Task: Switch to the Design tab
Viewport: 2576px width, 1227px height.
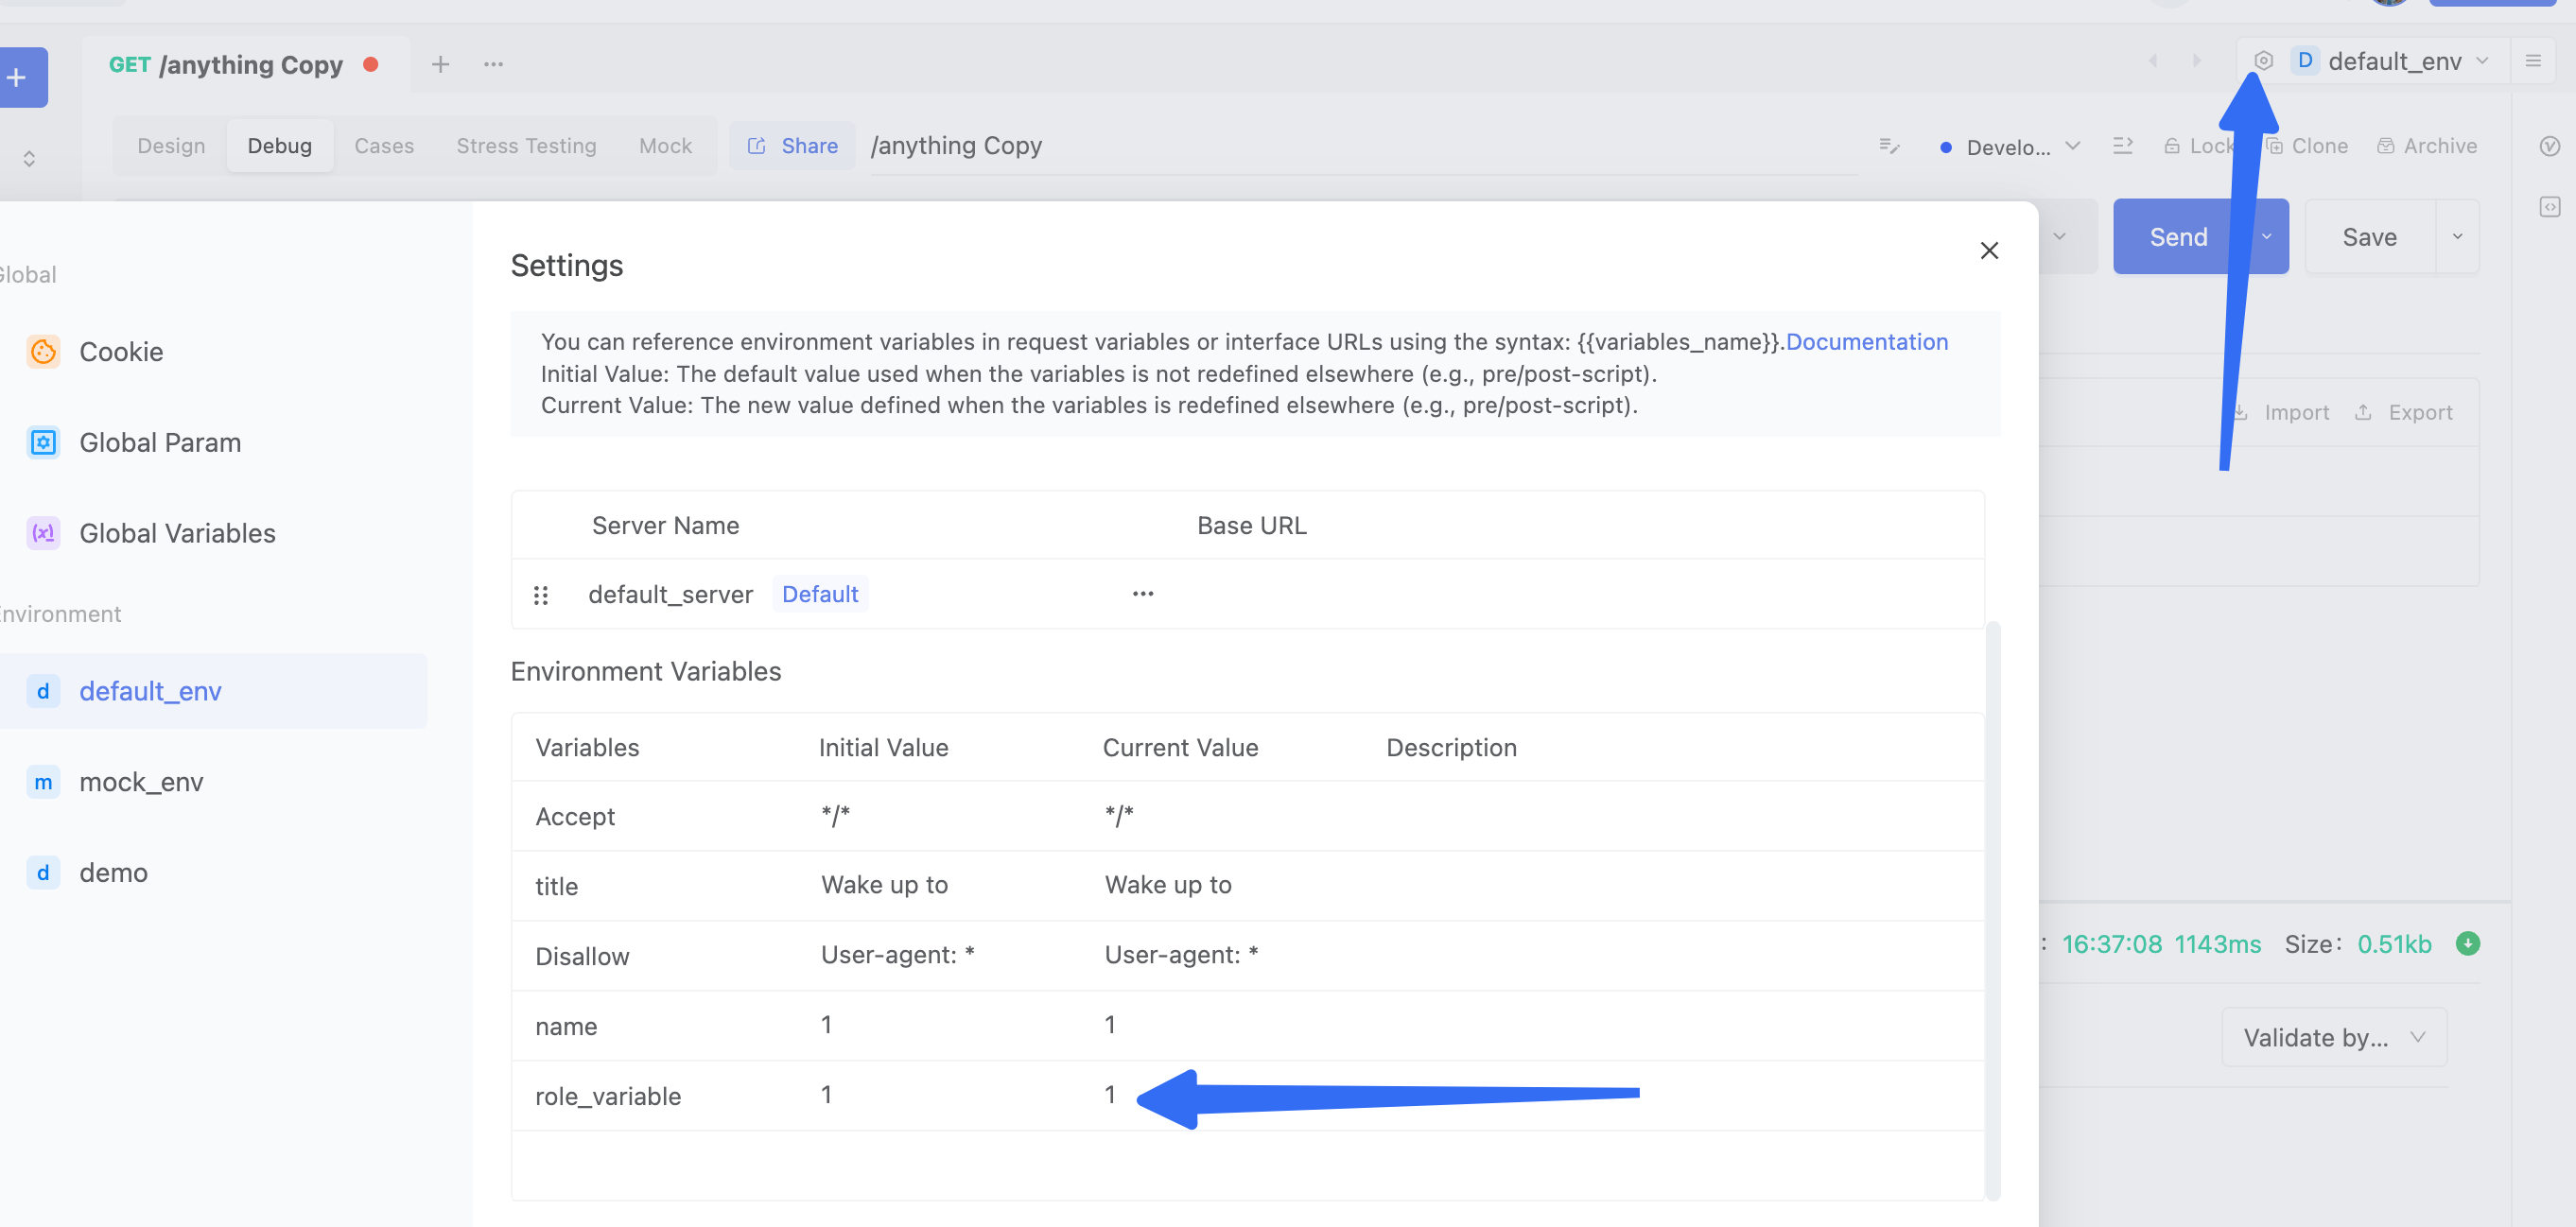Action: 171,146
